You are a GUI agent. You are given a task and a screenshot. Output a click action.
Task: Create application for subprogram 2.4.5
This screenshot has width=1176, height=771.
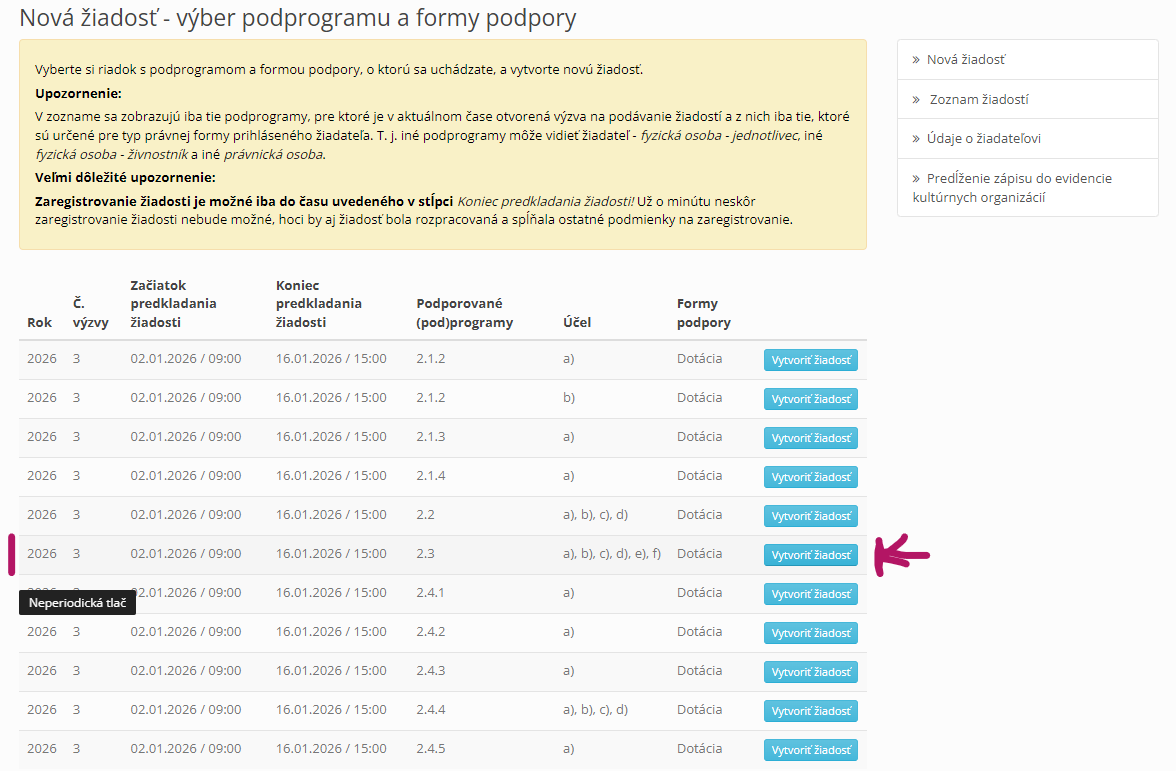(x=810, y=750)
